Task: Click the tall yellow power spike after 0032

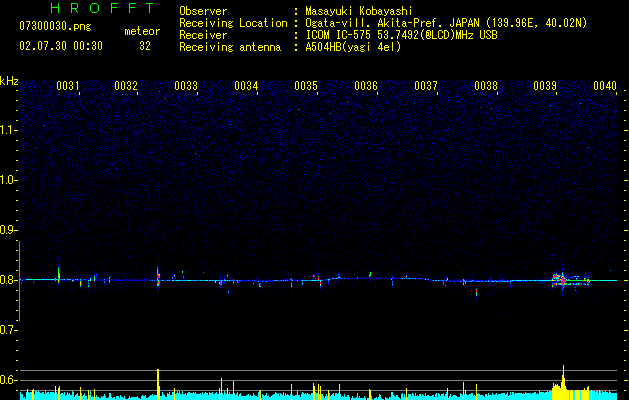Action: [x=158, y=384]
